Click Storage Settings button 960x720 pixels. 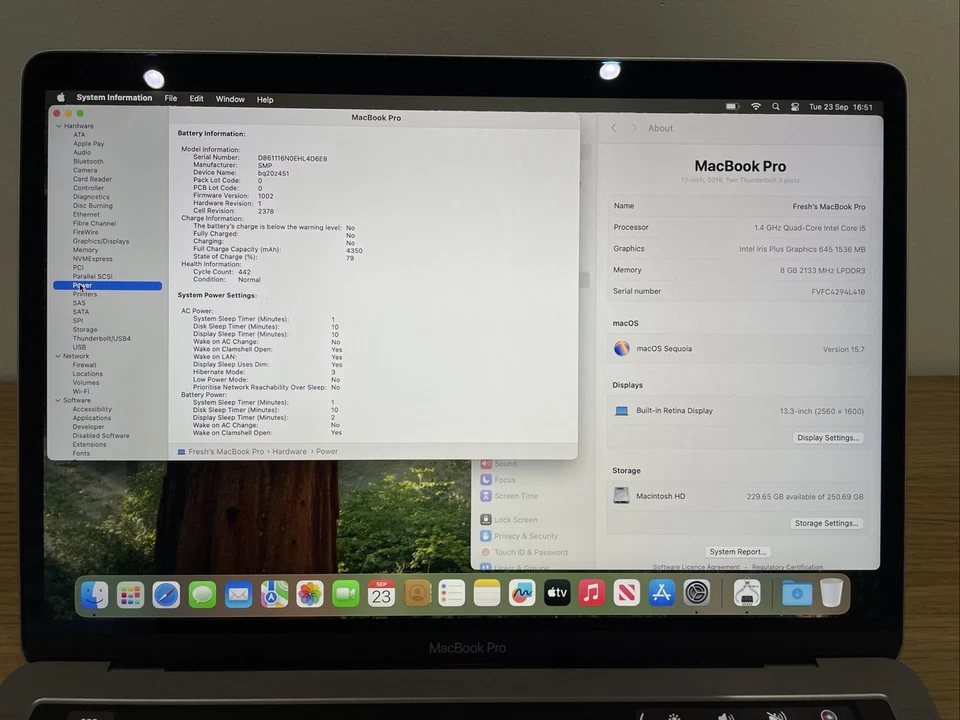[x=827, y=523]
